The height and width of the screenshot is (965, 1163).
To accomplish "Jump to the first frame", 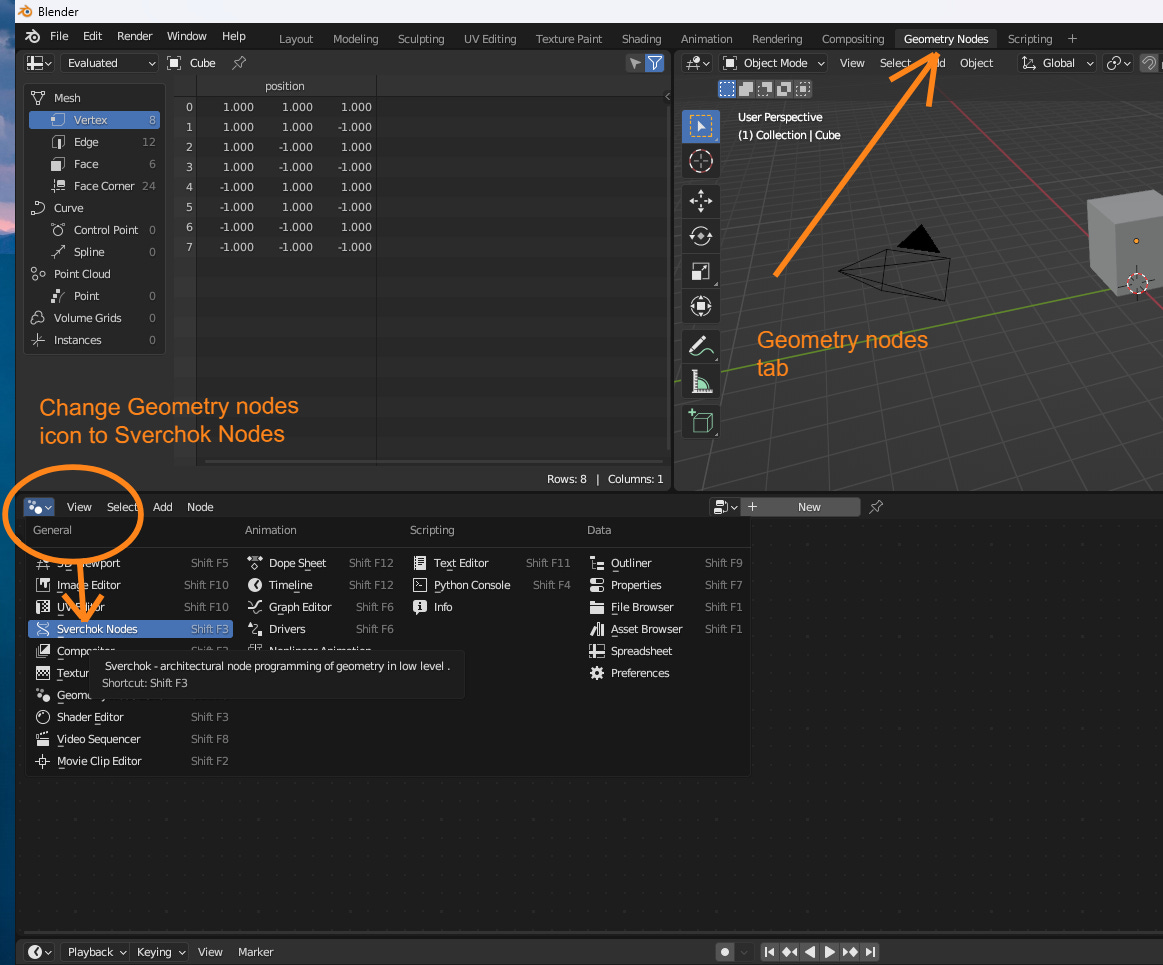I will [769, 952].
